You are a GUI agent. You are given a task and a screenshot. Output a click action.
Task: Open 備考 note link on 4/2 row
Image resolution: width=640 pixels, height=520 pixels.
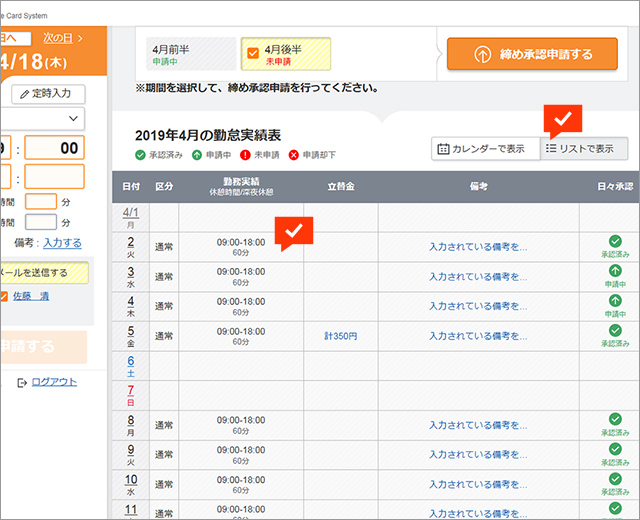[477, 246]
